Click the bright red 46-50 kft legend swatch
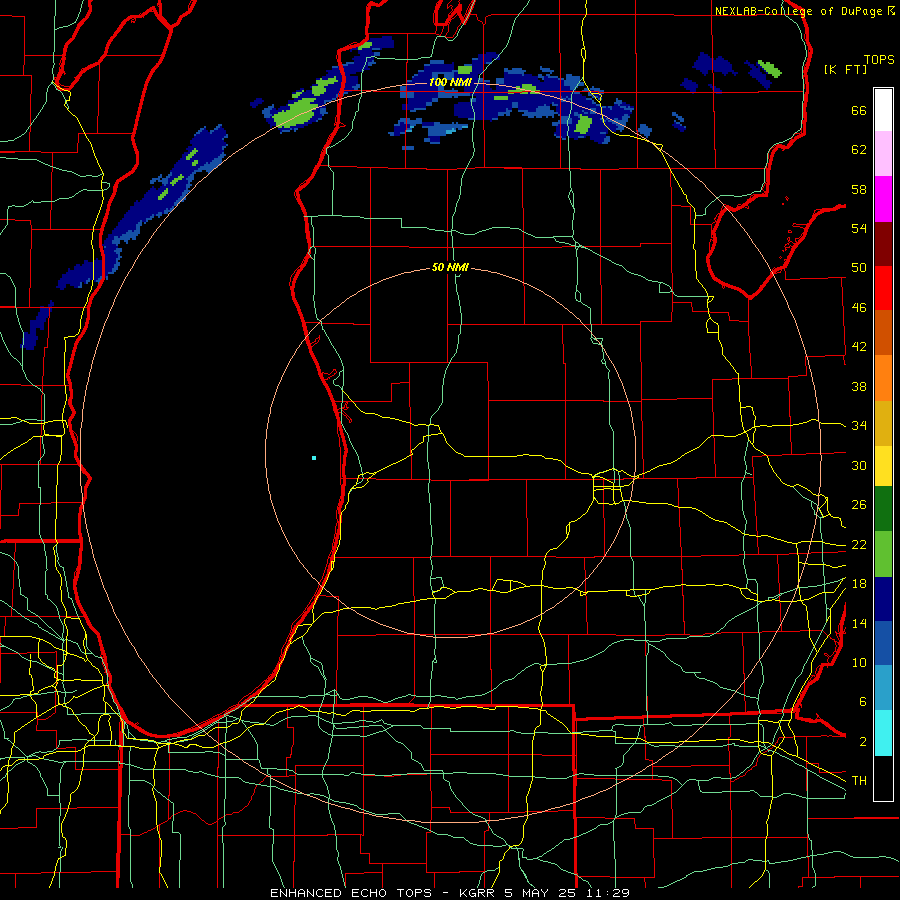900x900 pixels. click(x=883, y=288)
